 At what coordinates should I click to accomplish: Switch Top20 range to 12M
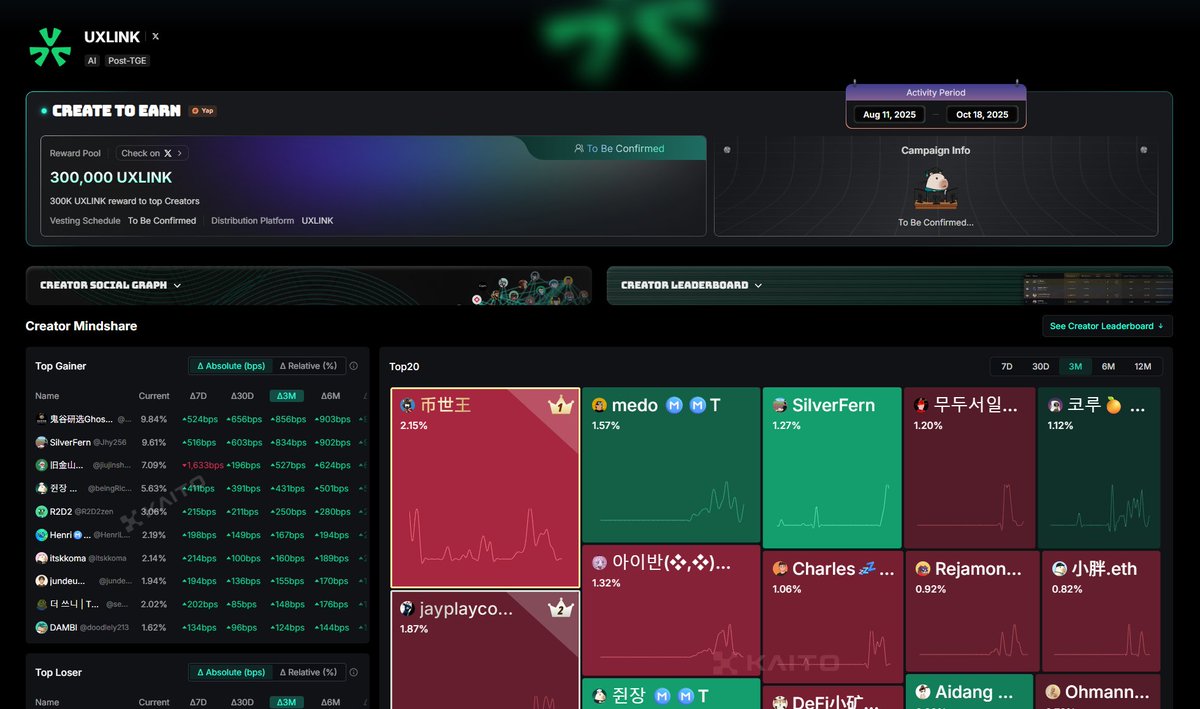point(1143,367)
